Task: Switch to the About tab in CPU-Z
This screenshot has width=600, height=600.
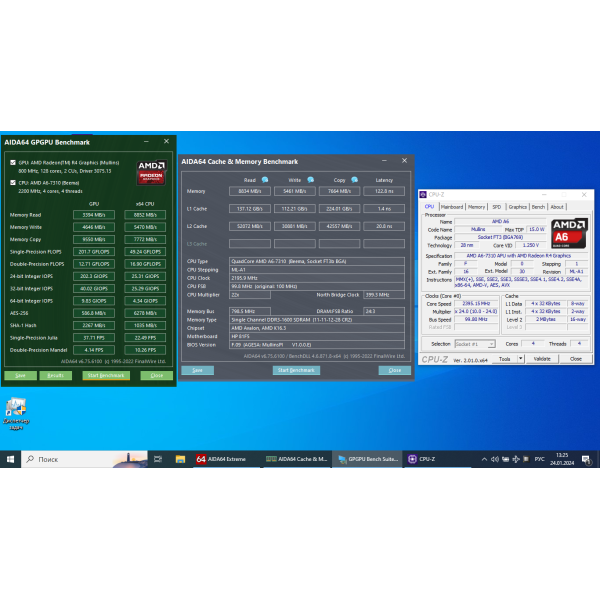Action: [557, 207]
